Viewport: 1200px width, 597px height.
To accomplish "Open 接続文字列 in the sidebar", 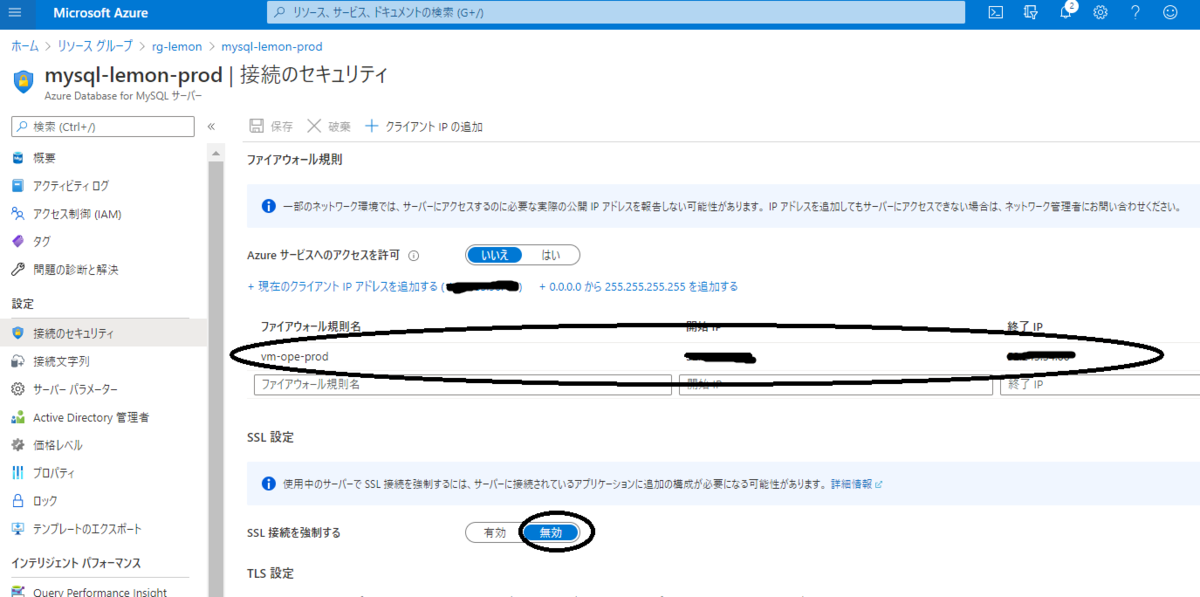I will click(61, 361).
